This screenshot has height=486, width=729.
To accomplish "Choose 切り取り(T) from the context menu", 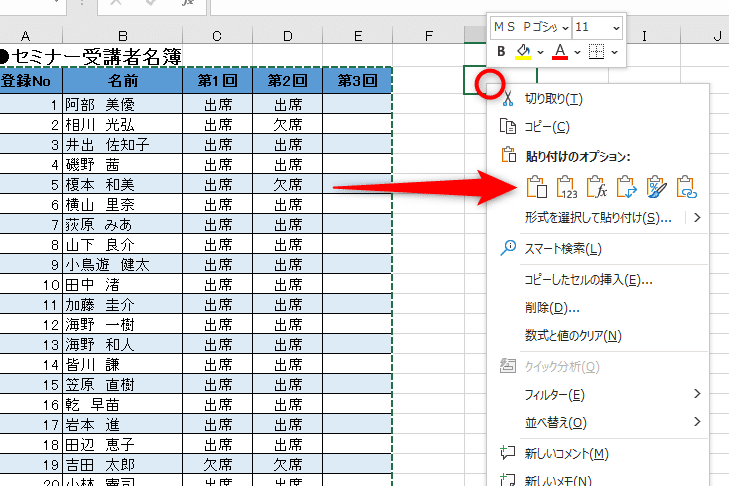I will (553, 98).
